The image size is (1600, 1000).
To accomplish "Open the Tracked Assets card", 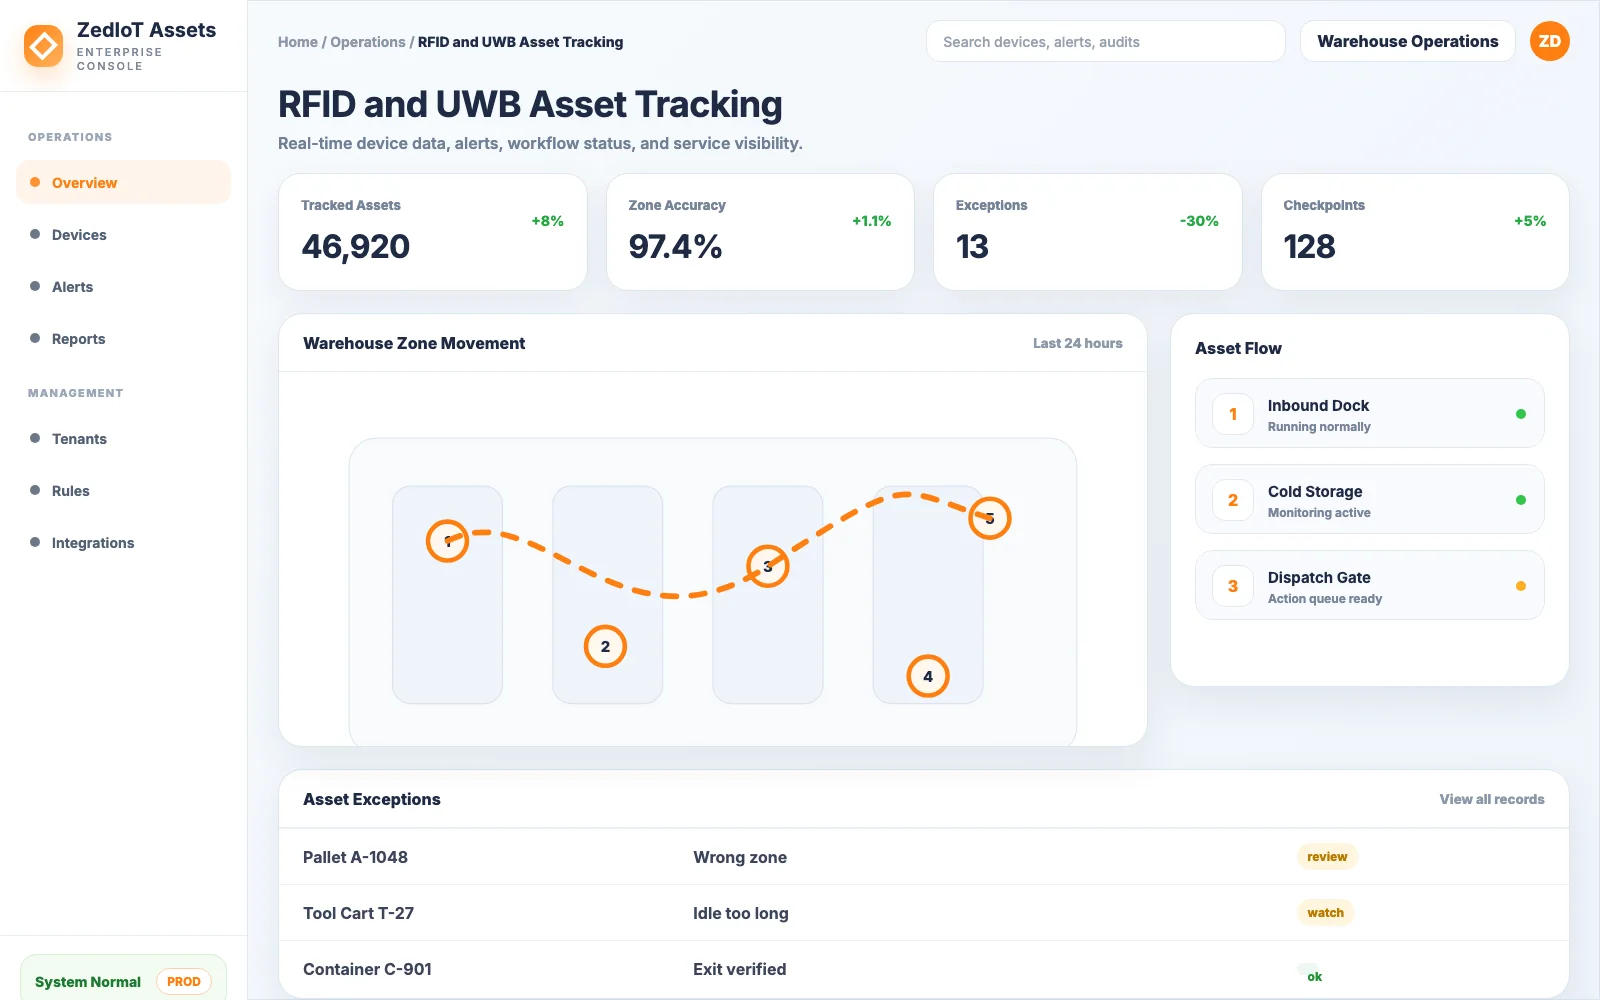I will coord(432,232).
